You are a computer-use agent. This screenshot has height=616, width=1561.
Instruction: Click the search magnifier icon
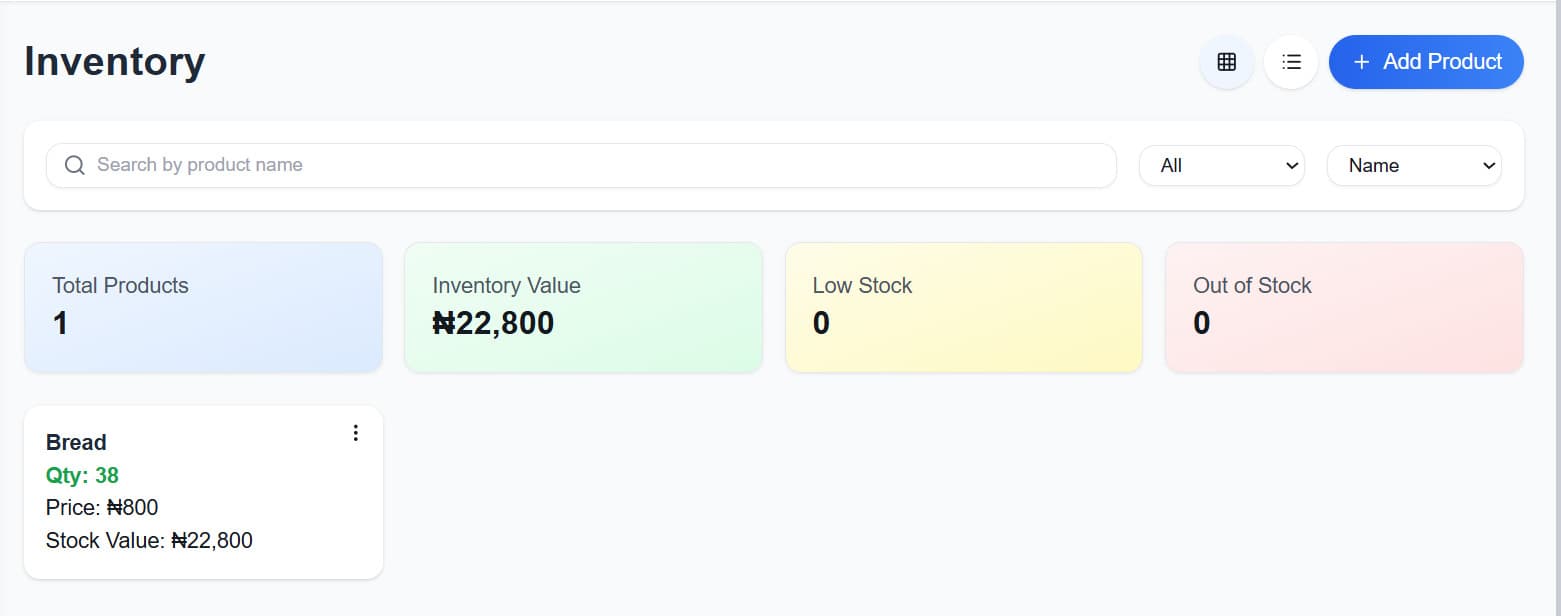tap(74, 164)
